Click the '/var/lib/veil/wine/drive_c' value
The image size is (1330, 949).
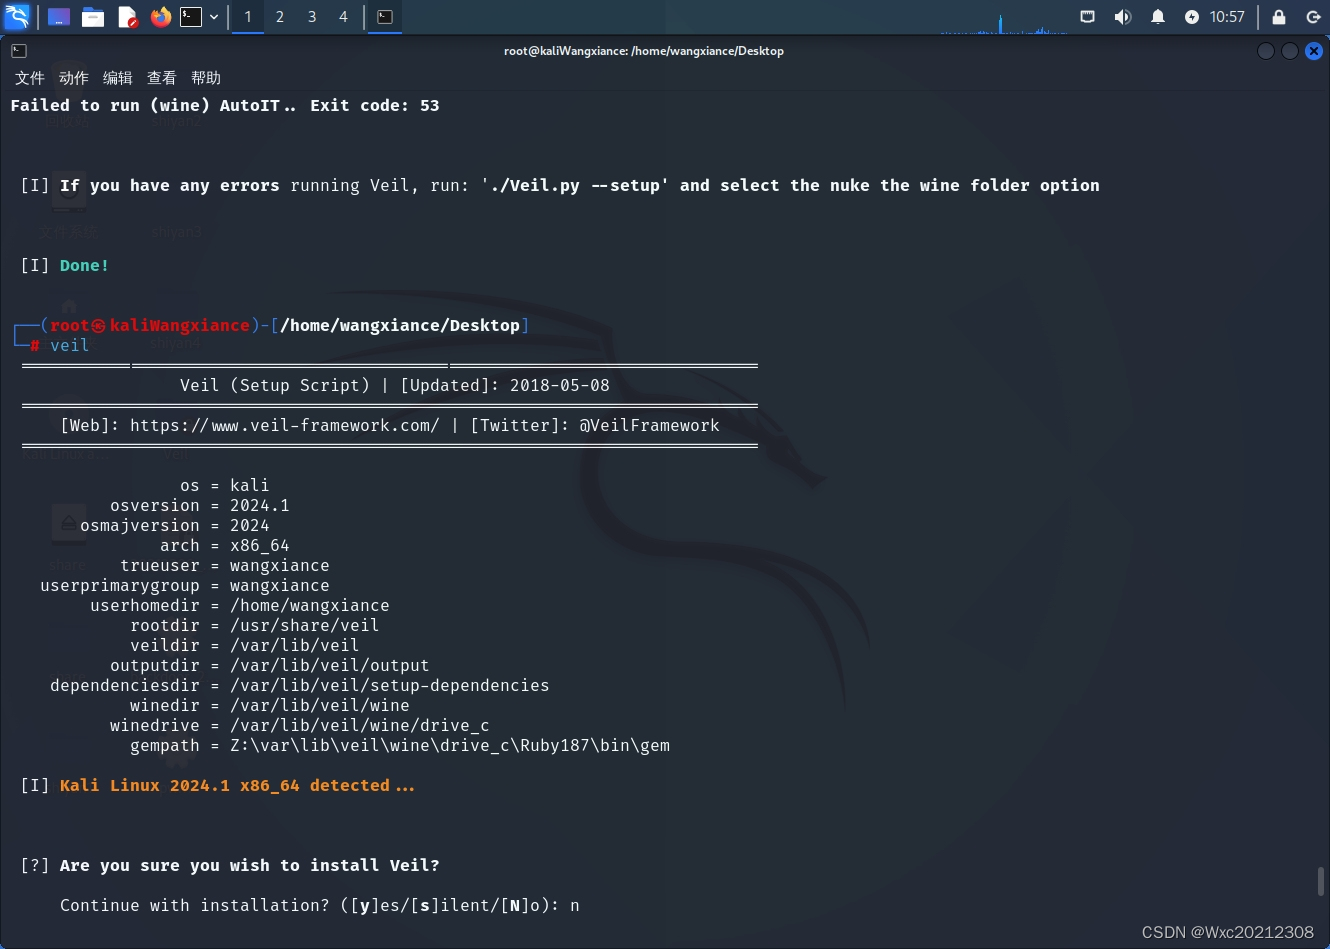tap(360, 725)
